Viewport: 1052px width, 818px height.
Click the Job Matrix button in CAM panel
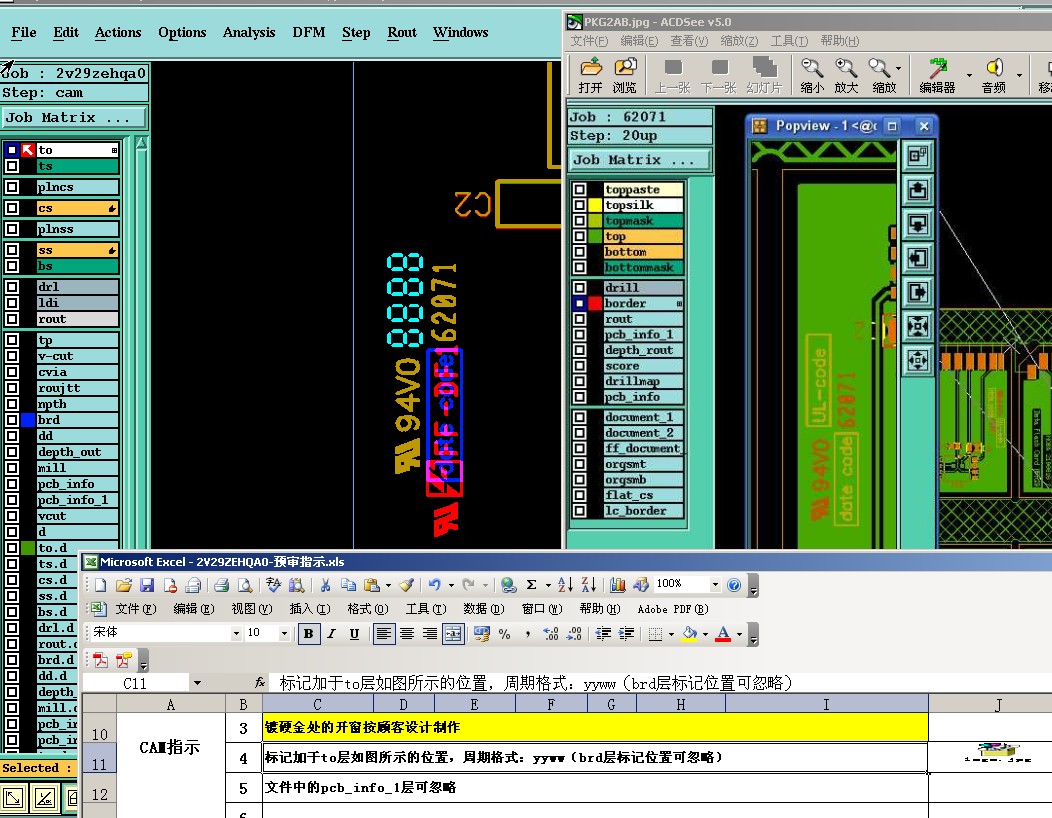[x=74, y=117]
